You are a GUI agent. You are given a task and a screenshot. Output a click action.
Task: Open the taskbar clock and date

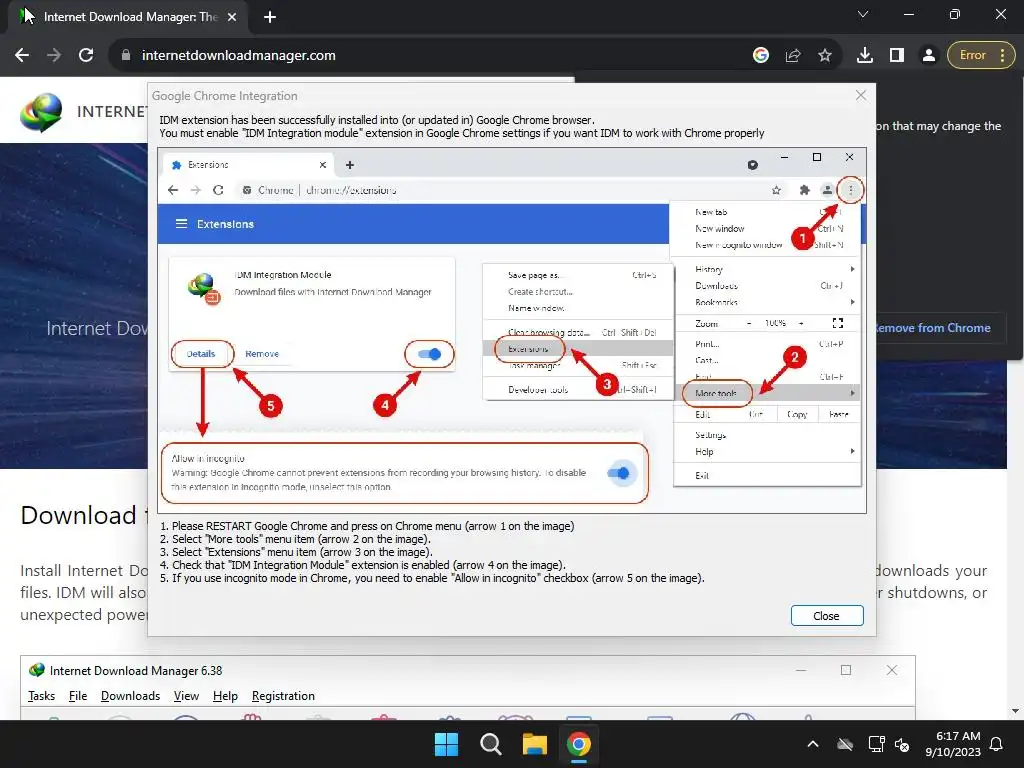click(x=953, y=744)
